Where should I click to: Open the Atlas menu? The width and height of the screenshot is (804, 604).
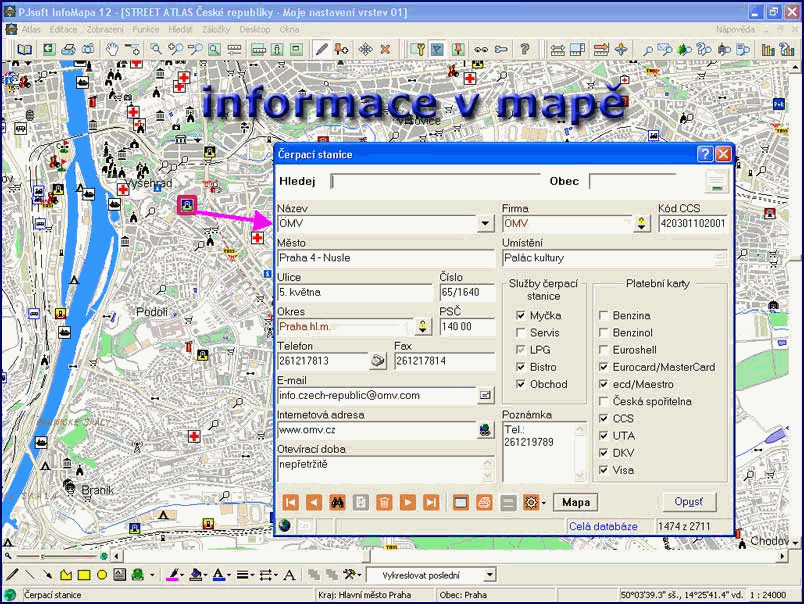coord(31,30)
